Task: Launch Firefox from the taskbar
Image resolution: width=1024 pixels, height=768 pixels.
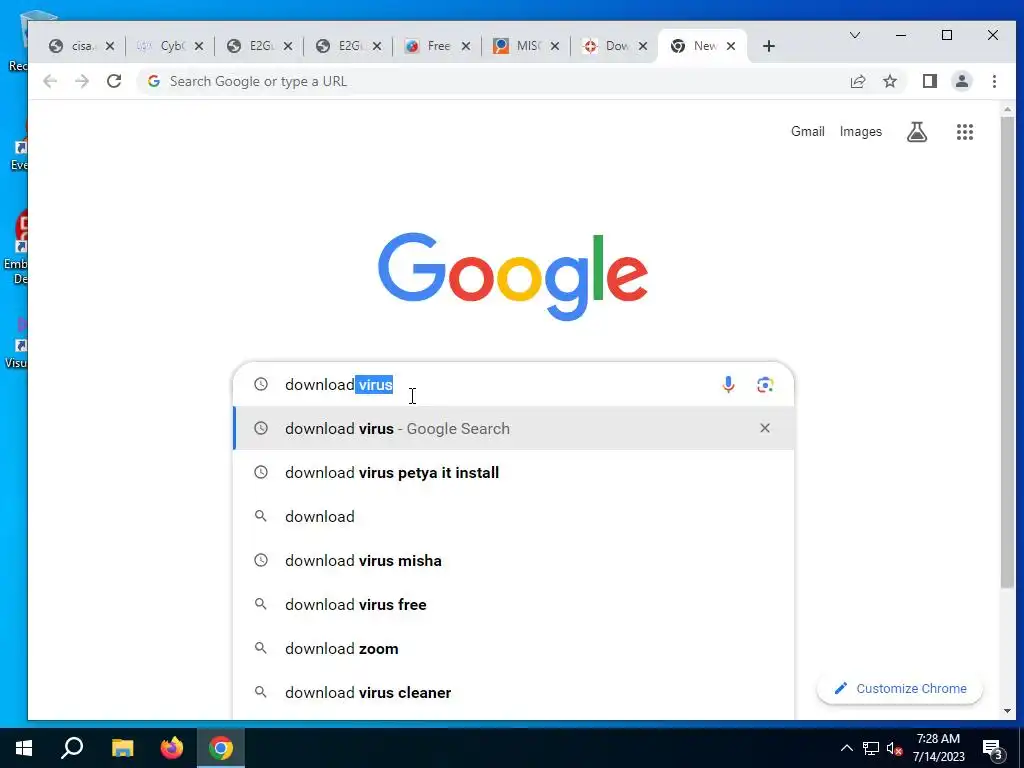Action: coord(172,748)
